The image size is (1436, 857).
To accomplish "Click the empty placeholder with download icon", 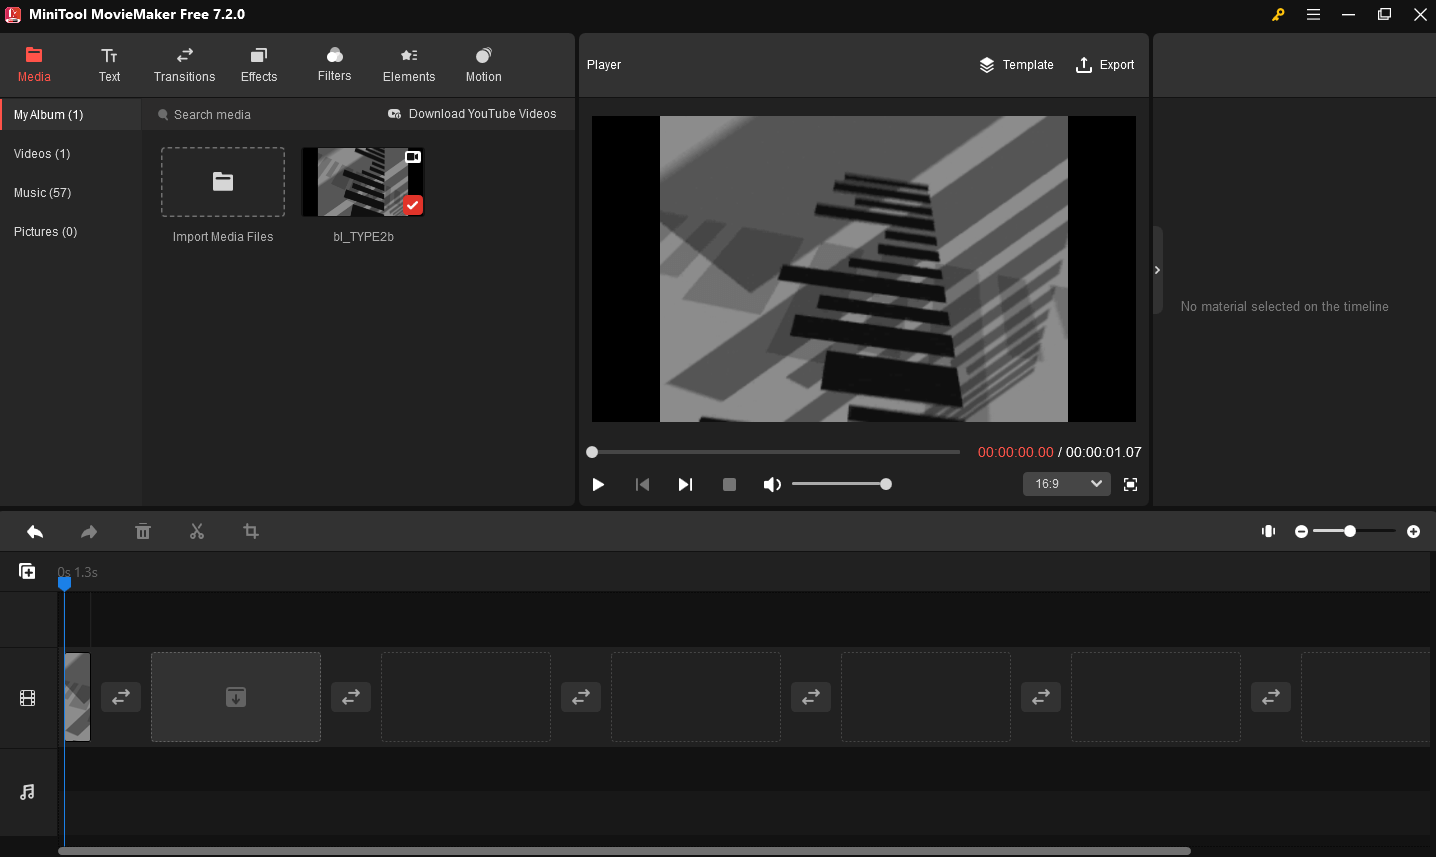I will tap(236, 697).
